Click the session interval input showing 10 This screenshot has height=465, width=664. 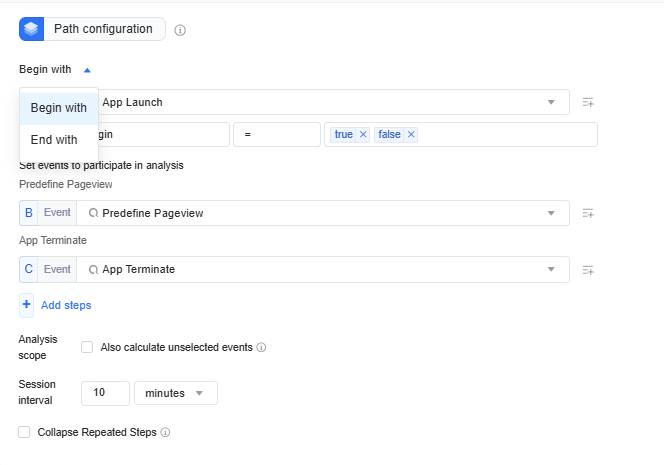tap(105, 393)
